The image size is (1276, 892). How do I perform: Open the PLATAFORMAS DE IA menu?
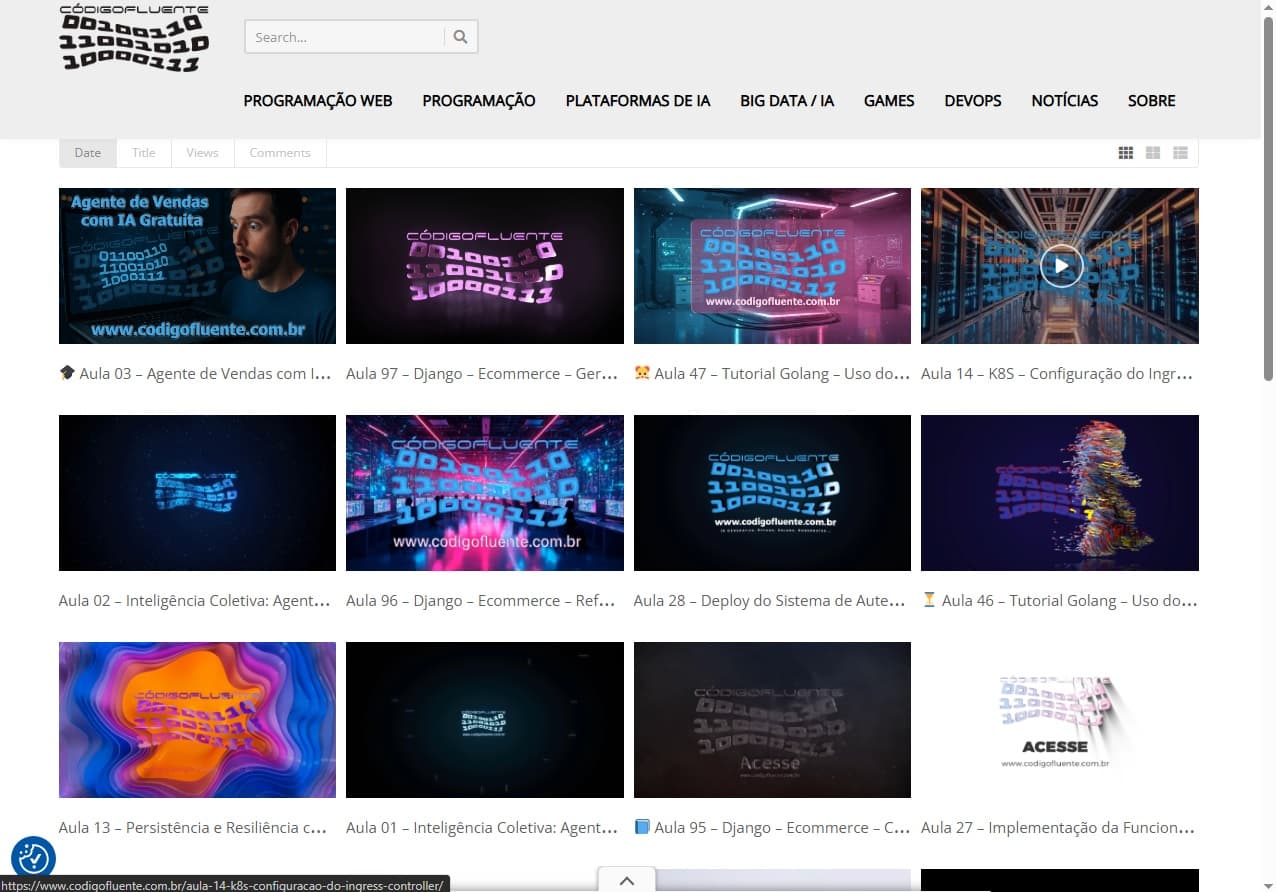point(638,101)
